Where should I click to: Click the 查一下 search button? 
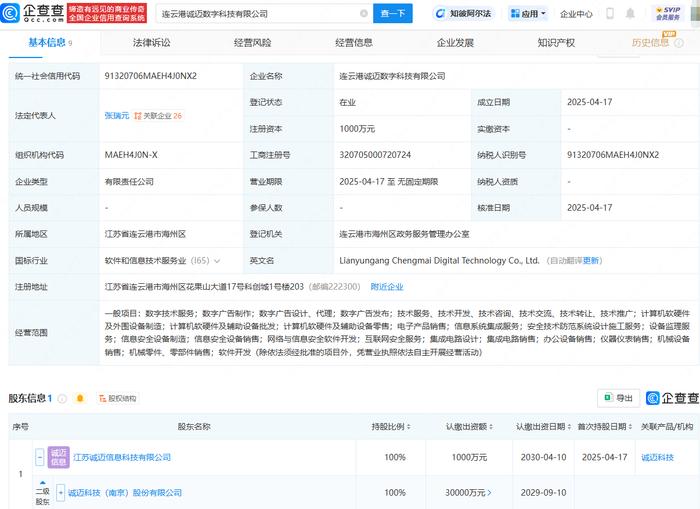(x=393, y=14)
